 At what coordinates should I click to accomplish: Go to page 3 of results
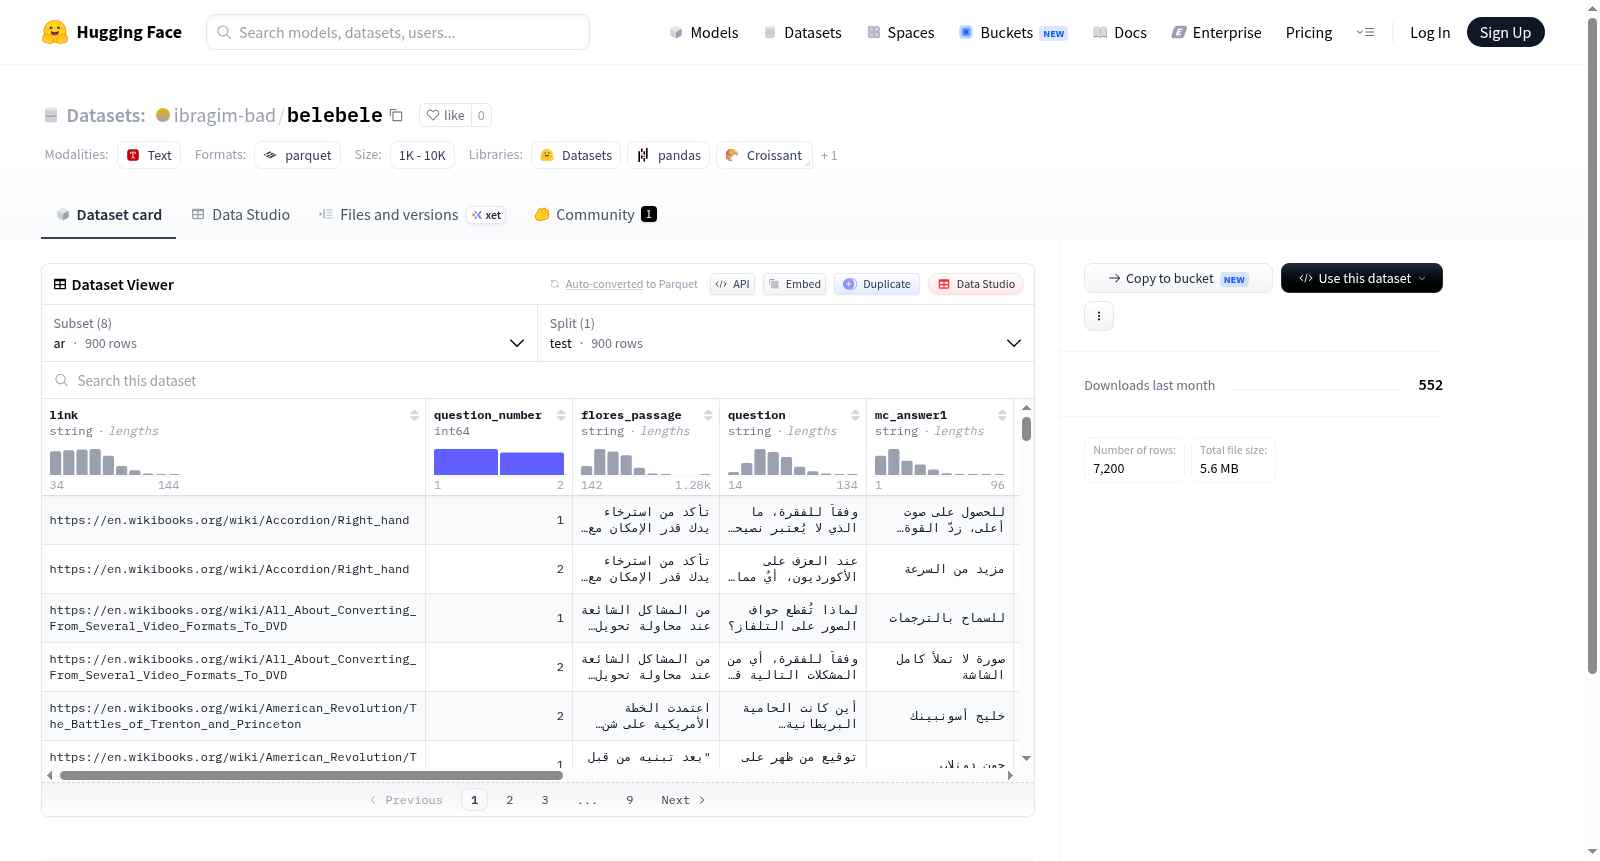[545, 800]
